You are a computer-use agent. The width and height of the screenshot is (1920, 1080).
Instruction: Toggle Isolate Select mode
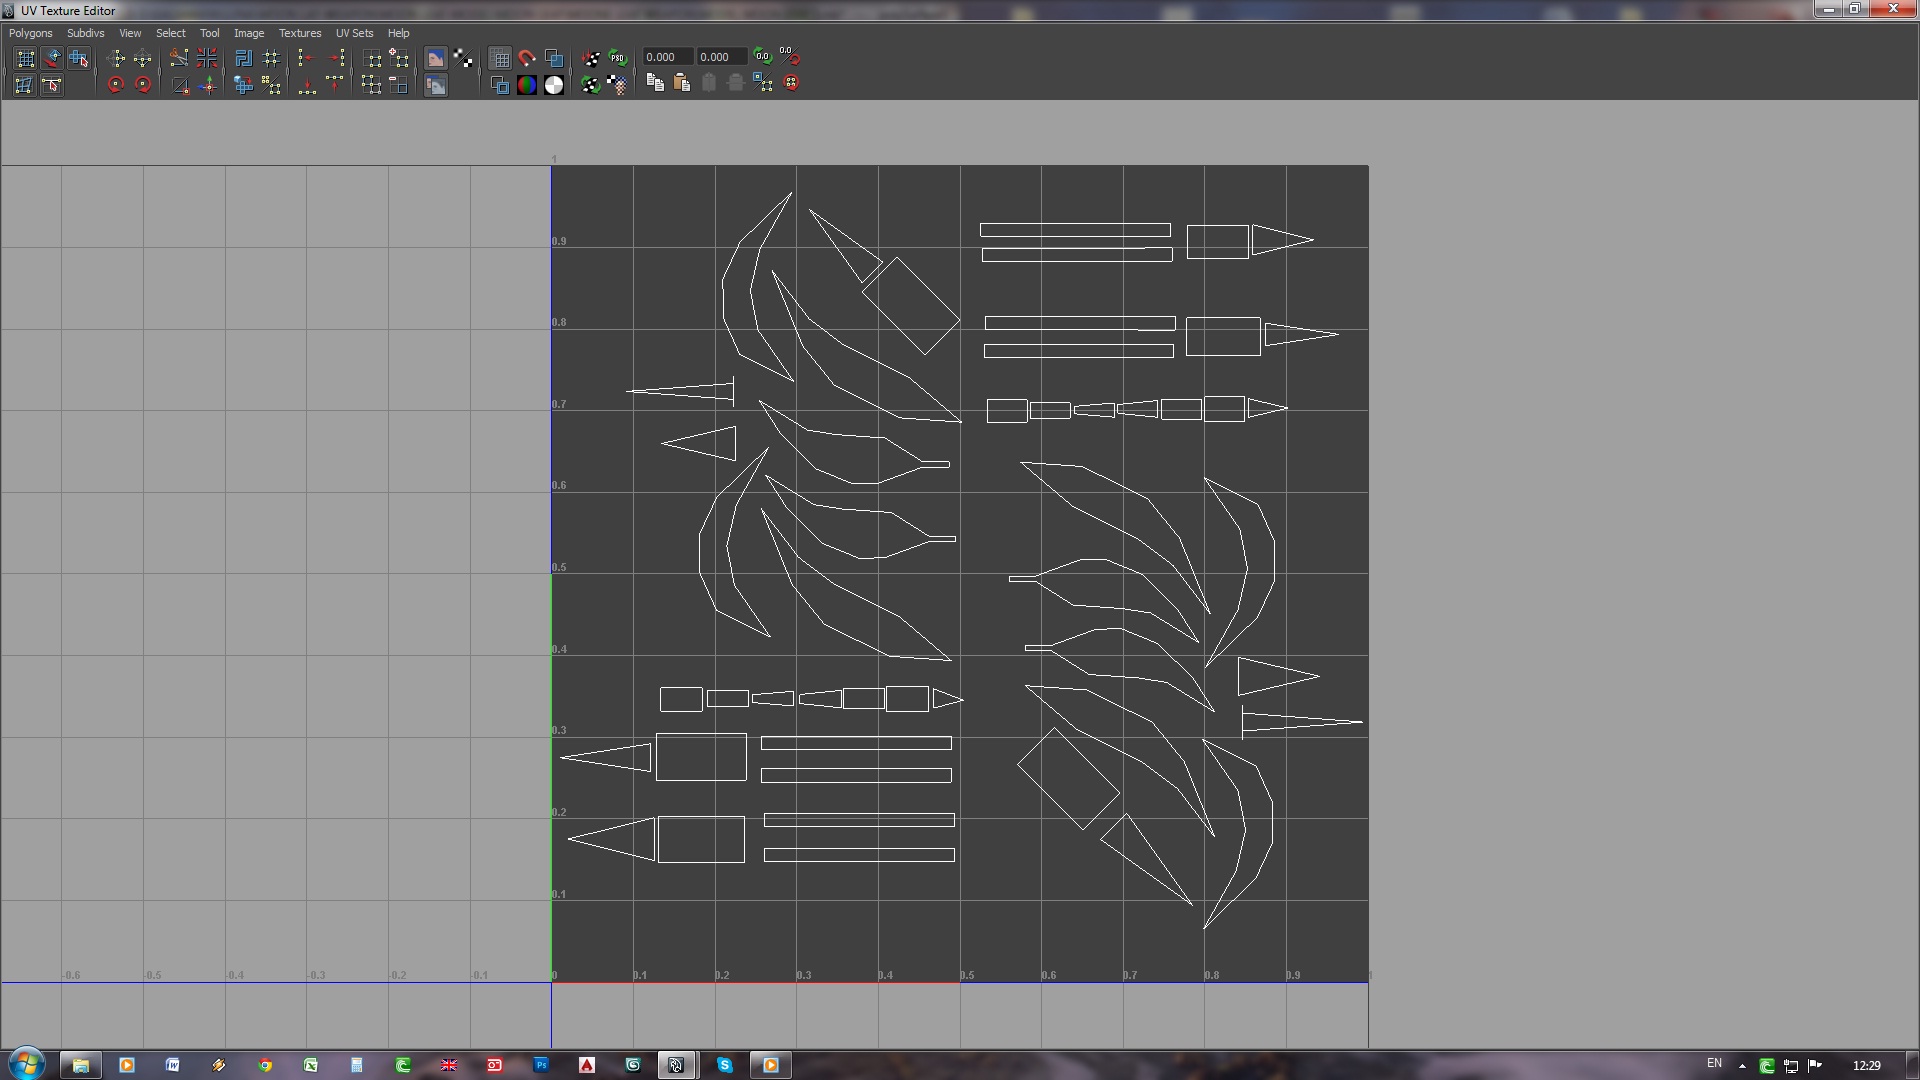coord(371,58)
